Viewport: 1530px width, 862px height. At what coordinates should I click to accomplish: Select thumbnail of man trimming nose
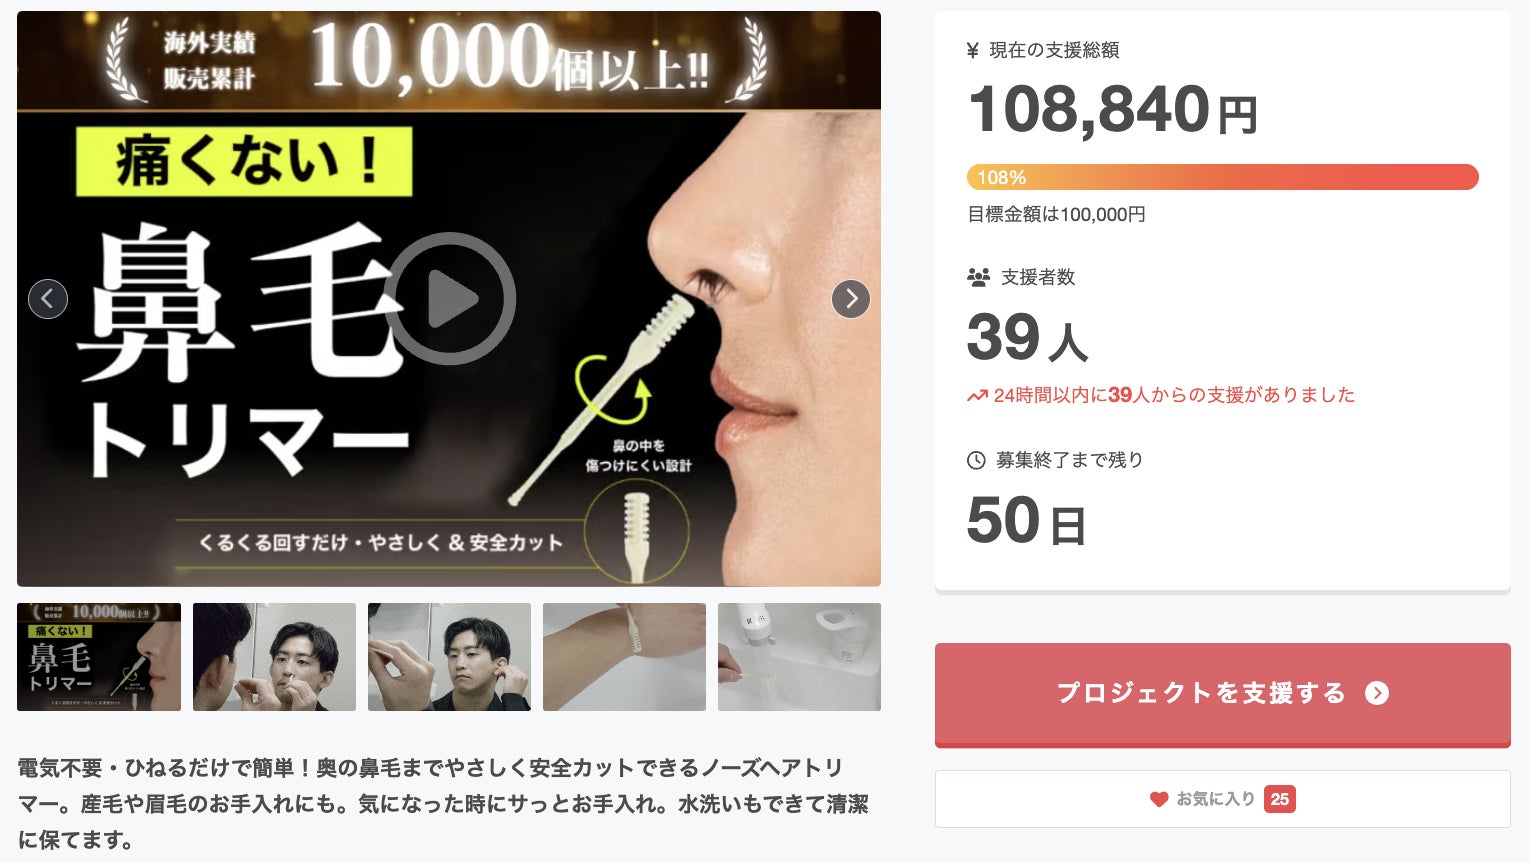tap(274, 657)
